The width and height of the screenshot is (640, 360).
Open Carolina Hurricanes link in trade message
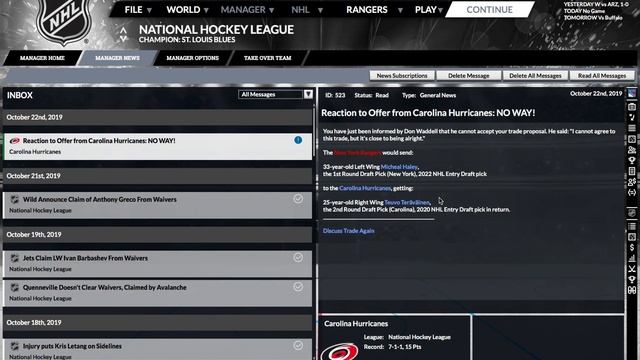(x=365, y=188)
